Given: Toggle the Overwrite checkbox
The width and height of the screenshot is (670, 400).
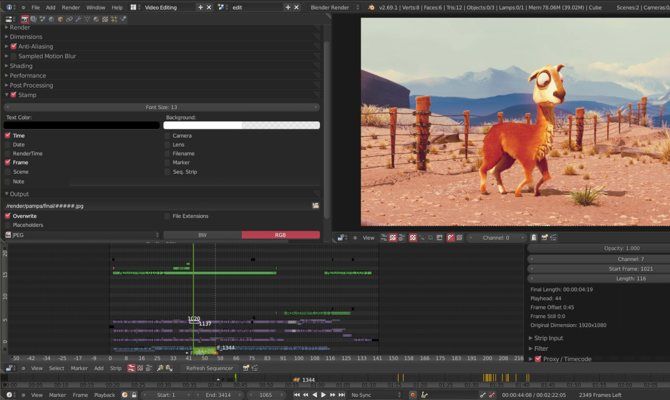Looking at the screenshot, I should [x=8, y=215].
